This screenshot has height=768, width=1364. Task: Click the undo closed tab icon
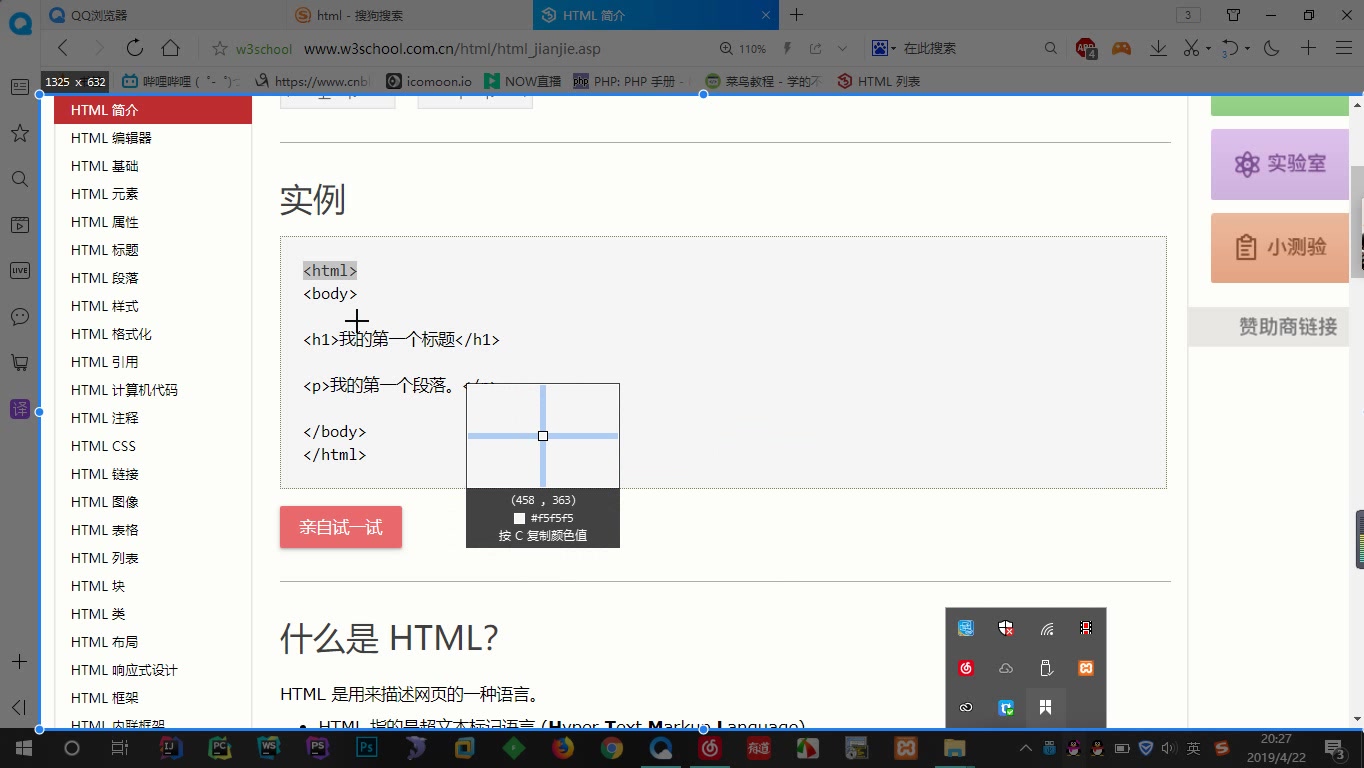pyautogui.click(x=1232, y=48)
